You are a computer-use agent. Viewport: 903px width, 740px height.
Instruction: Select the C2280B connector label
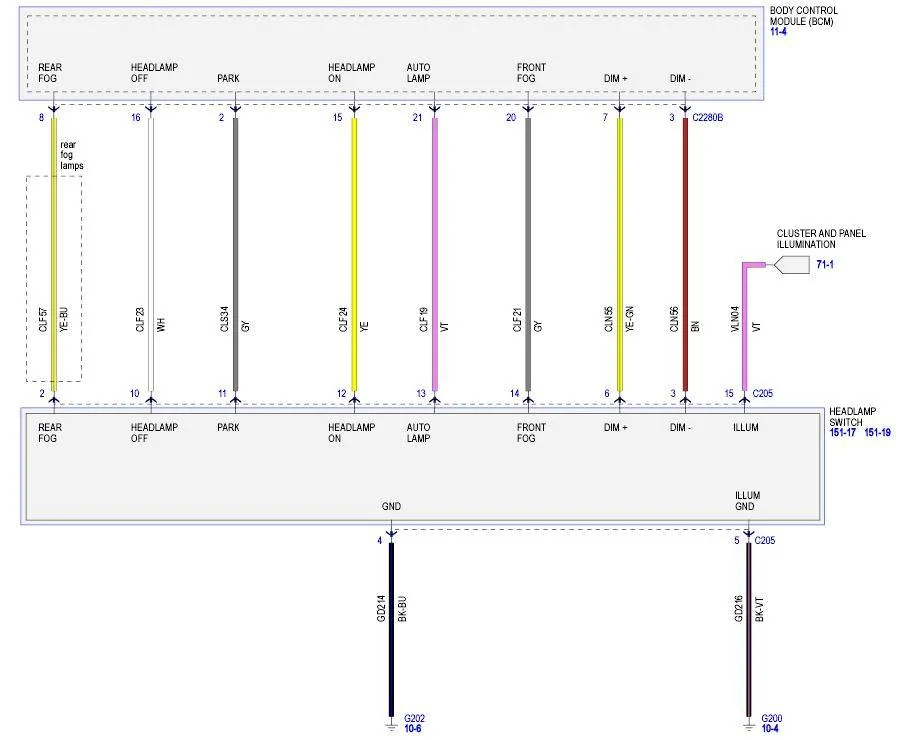tap(707, 117)
